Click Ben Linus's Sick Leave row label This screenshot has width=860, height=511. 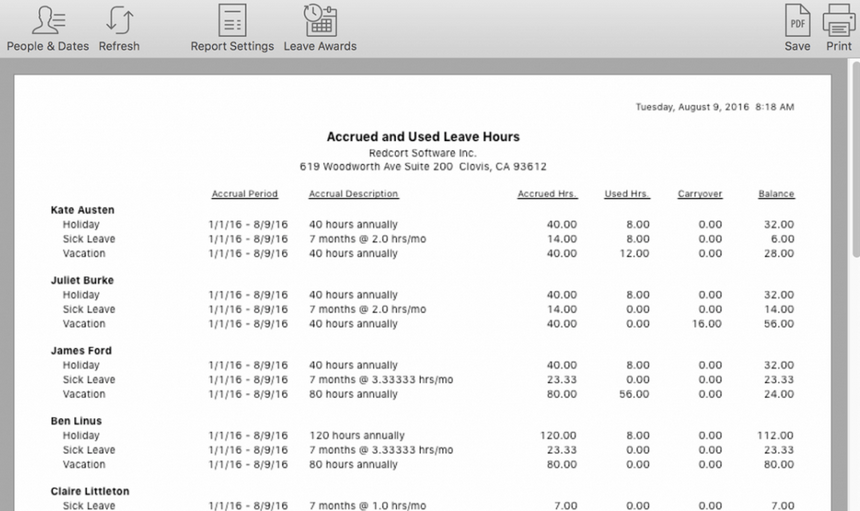[89, 450]
